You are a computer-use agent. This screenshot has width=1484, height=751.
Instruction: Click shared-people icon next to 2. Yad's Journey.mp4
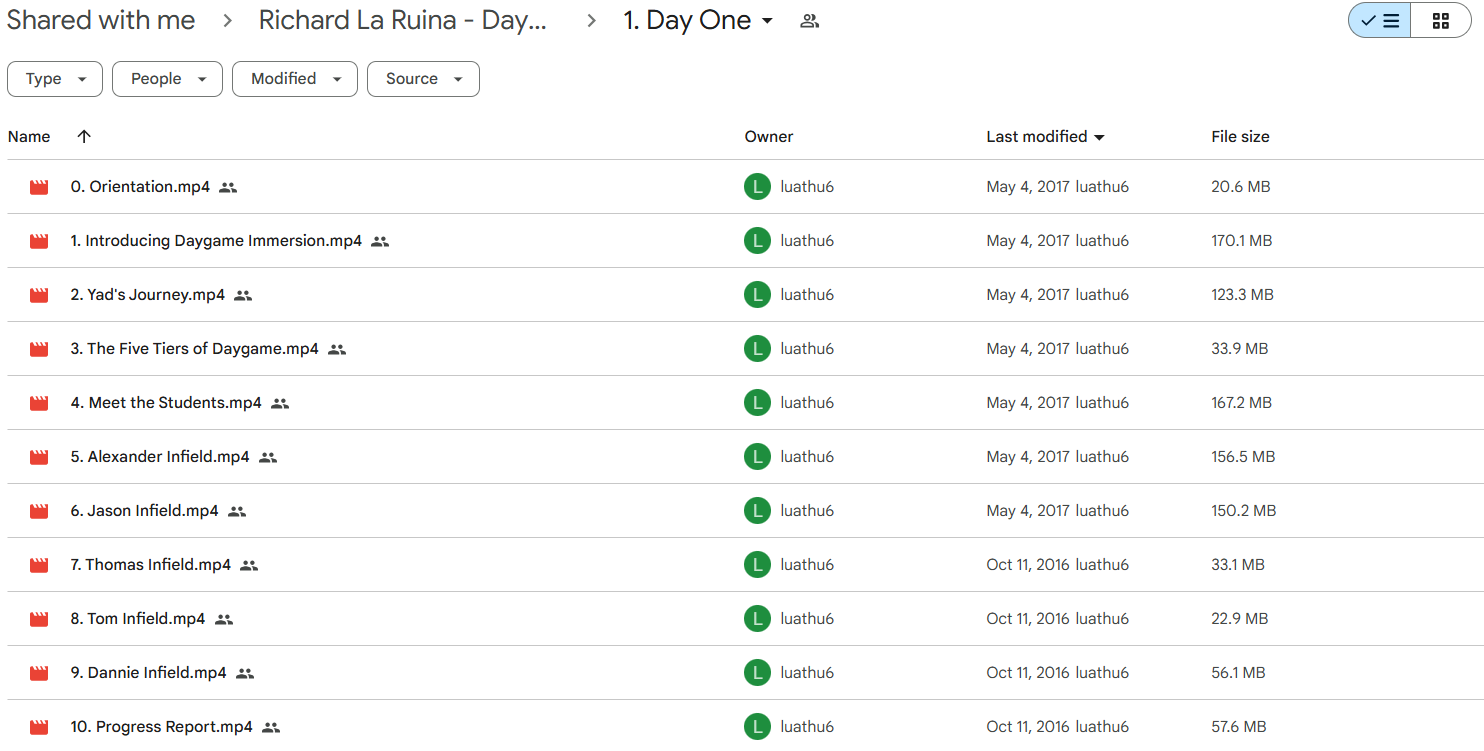243,295
